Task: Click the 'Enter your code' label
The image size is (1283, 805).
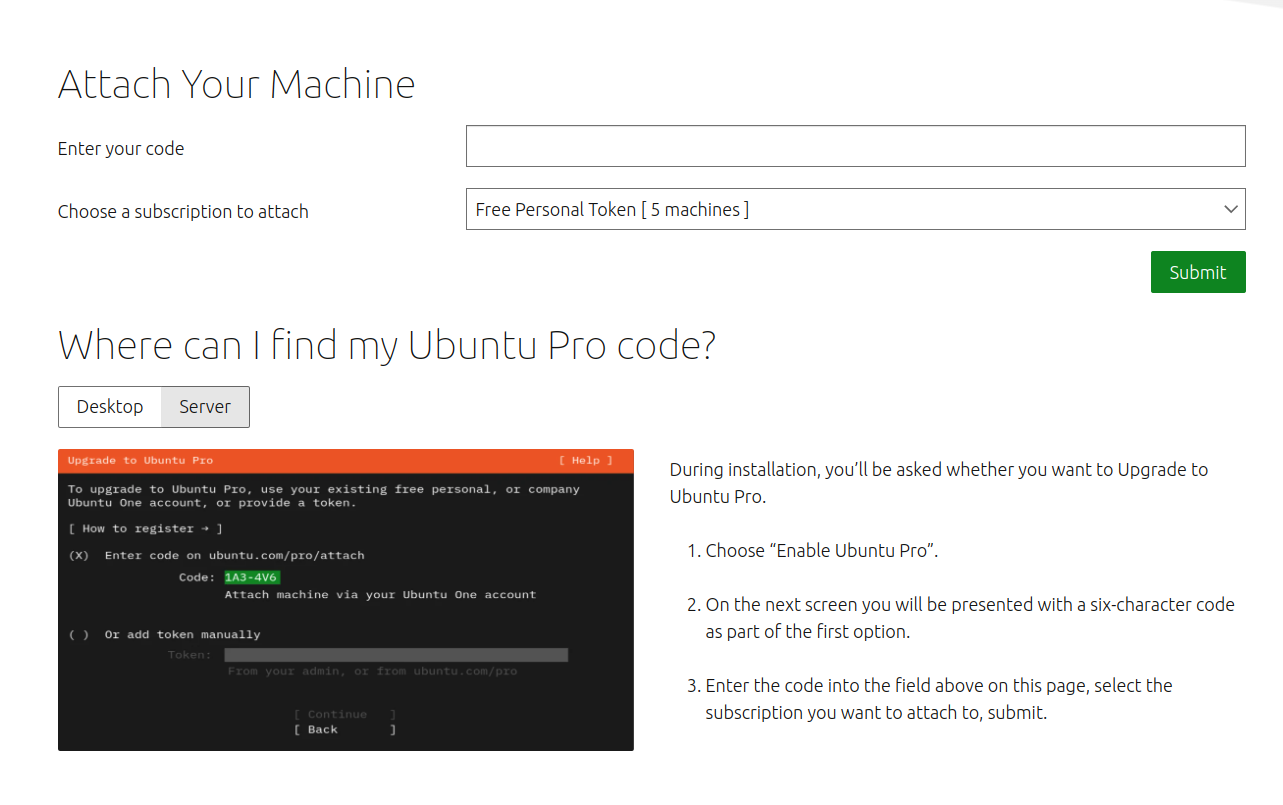Action: tap(121, 149)
